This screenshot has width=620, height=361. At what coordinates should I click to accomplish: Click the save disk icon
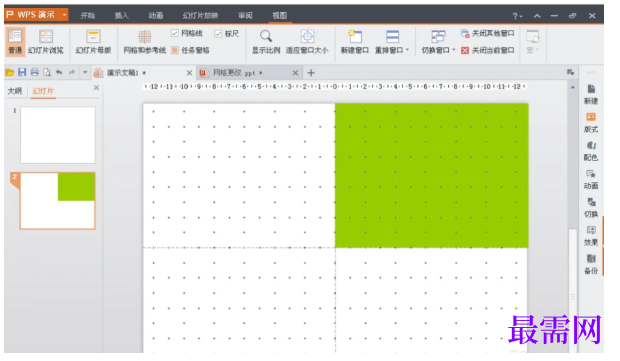tap(22, 72)
